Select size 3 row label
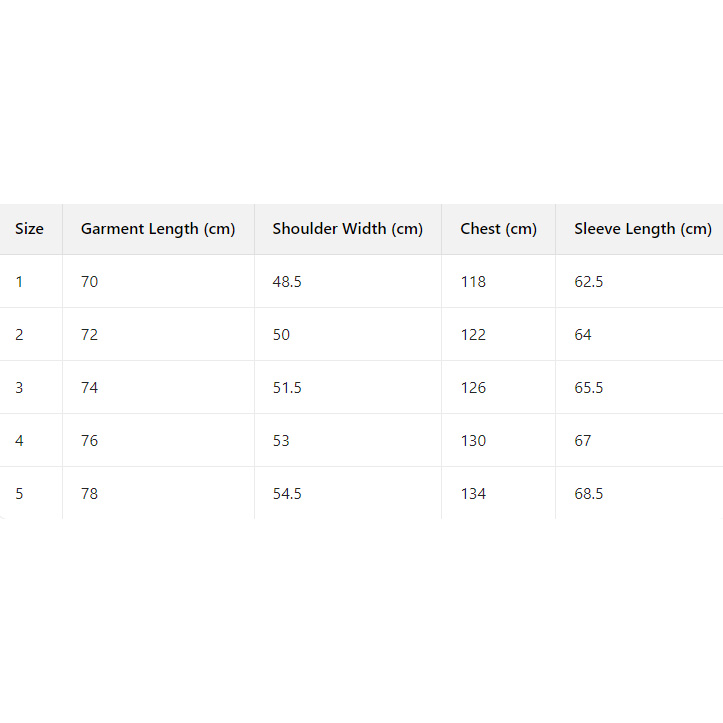 [x=19, y=388]
